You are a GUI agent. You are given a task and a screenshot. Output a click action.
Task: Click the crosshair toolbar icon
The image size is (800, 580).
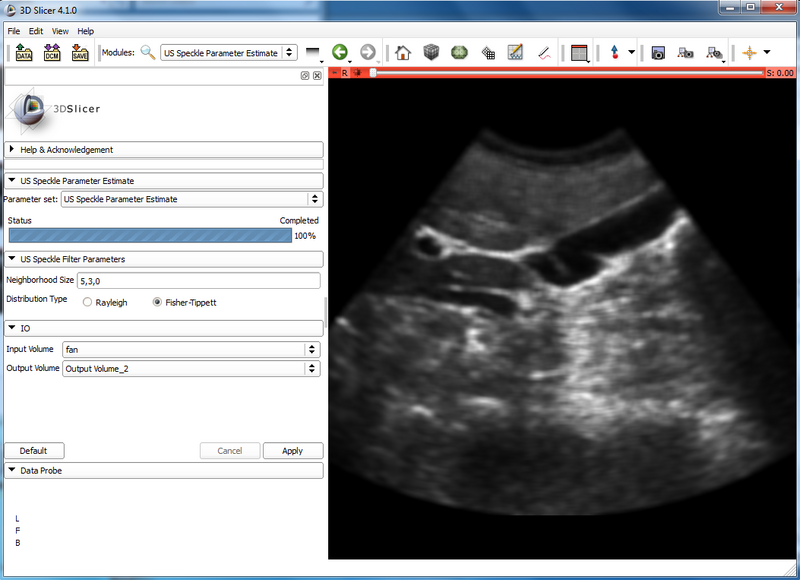(x=748, y=53)
